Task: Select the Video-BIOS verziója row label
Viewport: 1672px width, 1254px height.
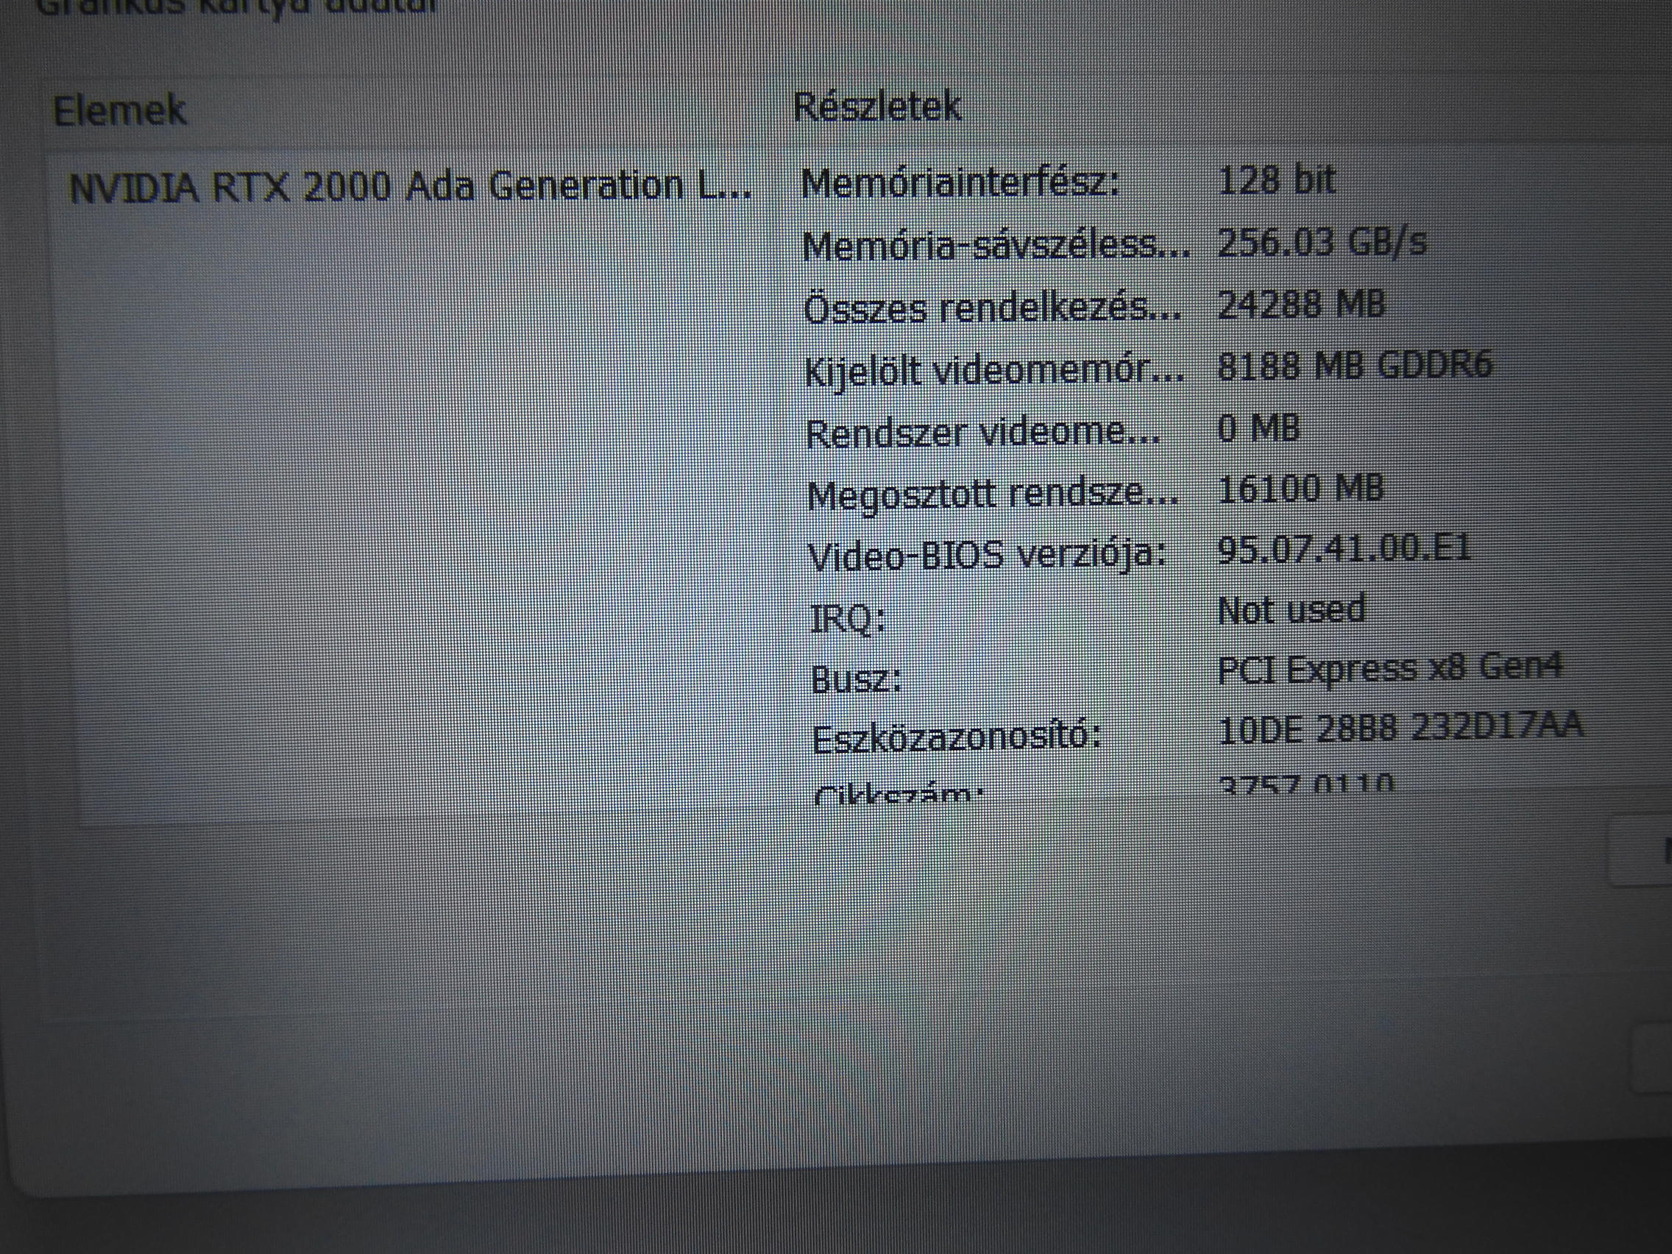Action: click(x=987, y=555)
